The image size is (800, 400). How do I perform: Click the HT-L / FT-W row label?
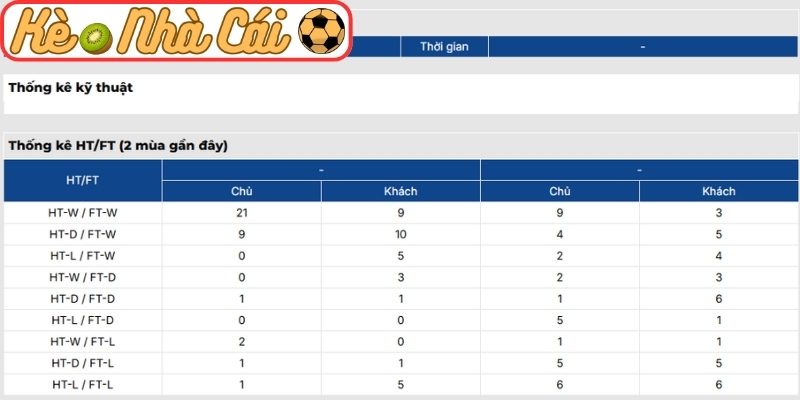(82, 256)
